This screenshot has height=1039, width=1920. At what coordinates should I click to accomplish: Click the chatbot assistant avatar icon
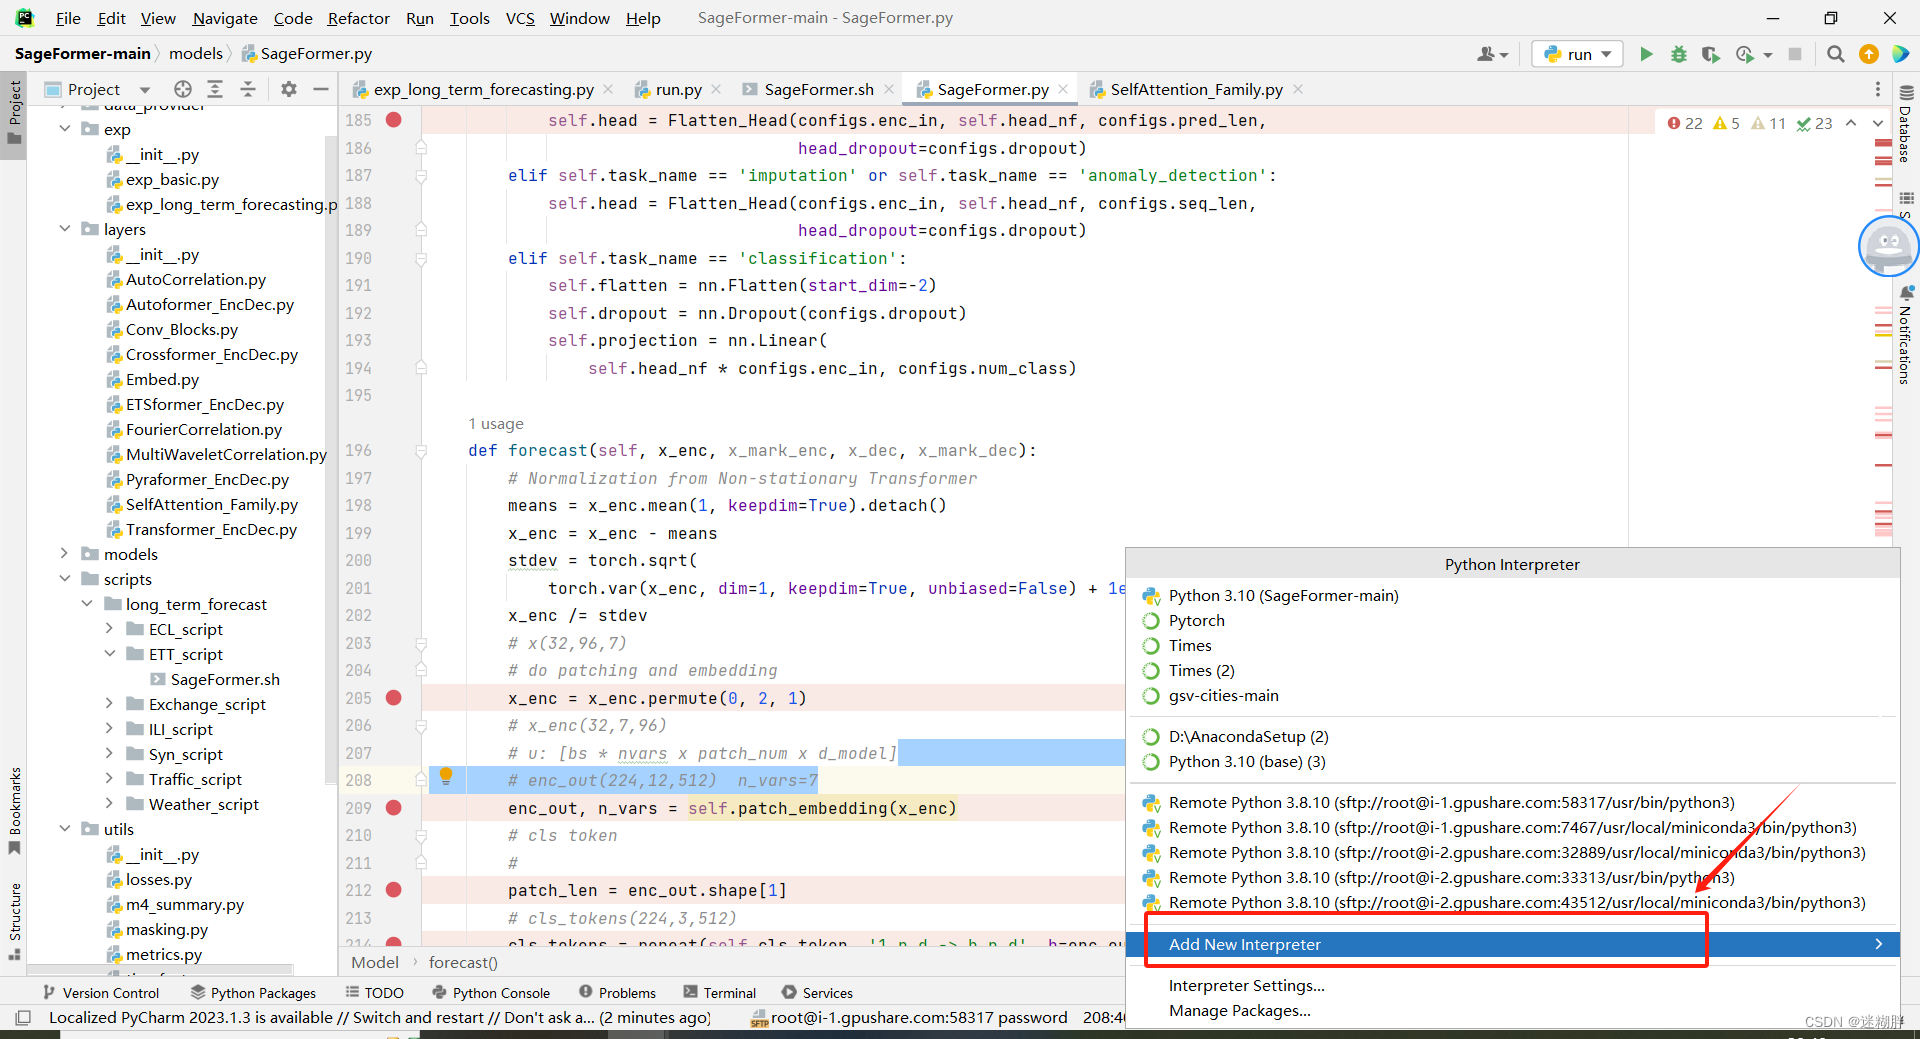click(1888, 246)
